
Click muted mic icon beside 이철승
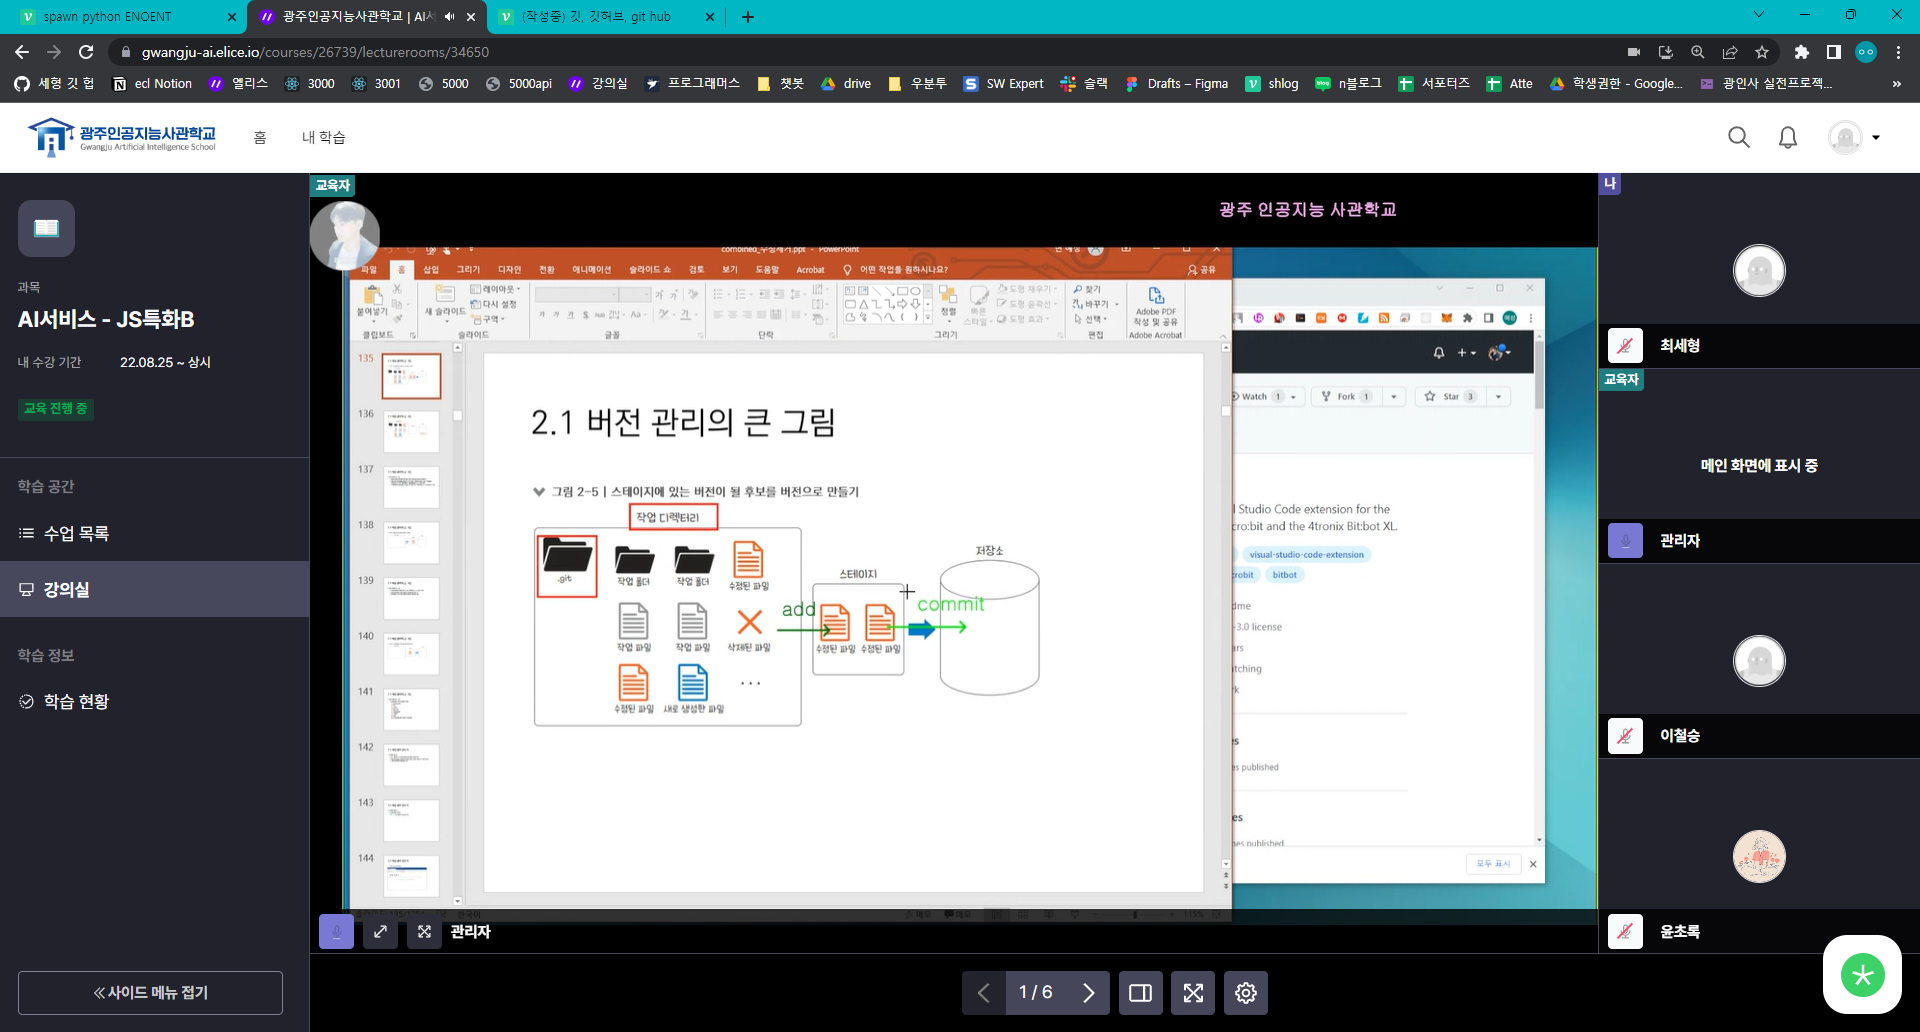[x=1625, y=735]
